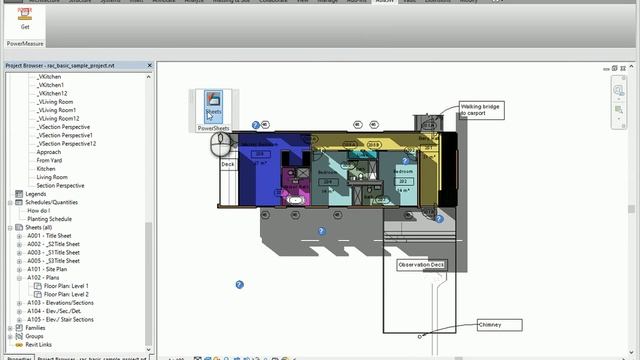
Task: Collapse the Sheets (all) node
Action: (10, 227)
